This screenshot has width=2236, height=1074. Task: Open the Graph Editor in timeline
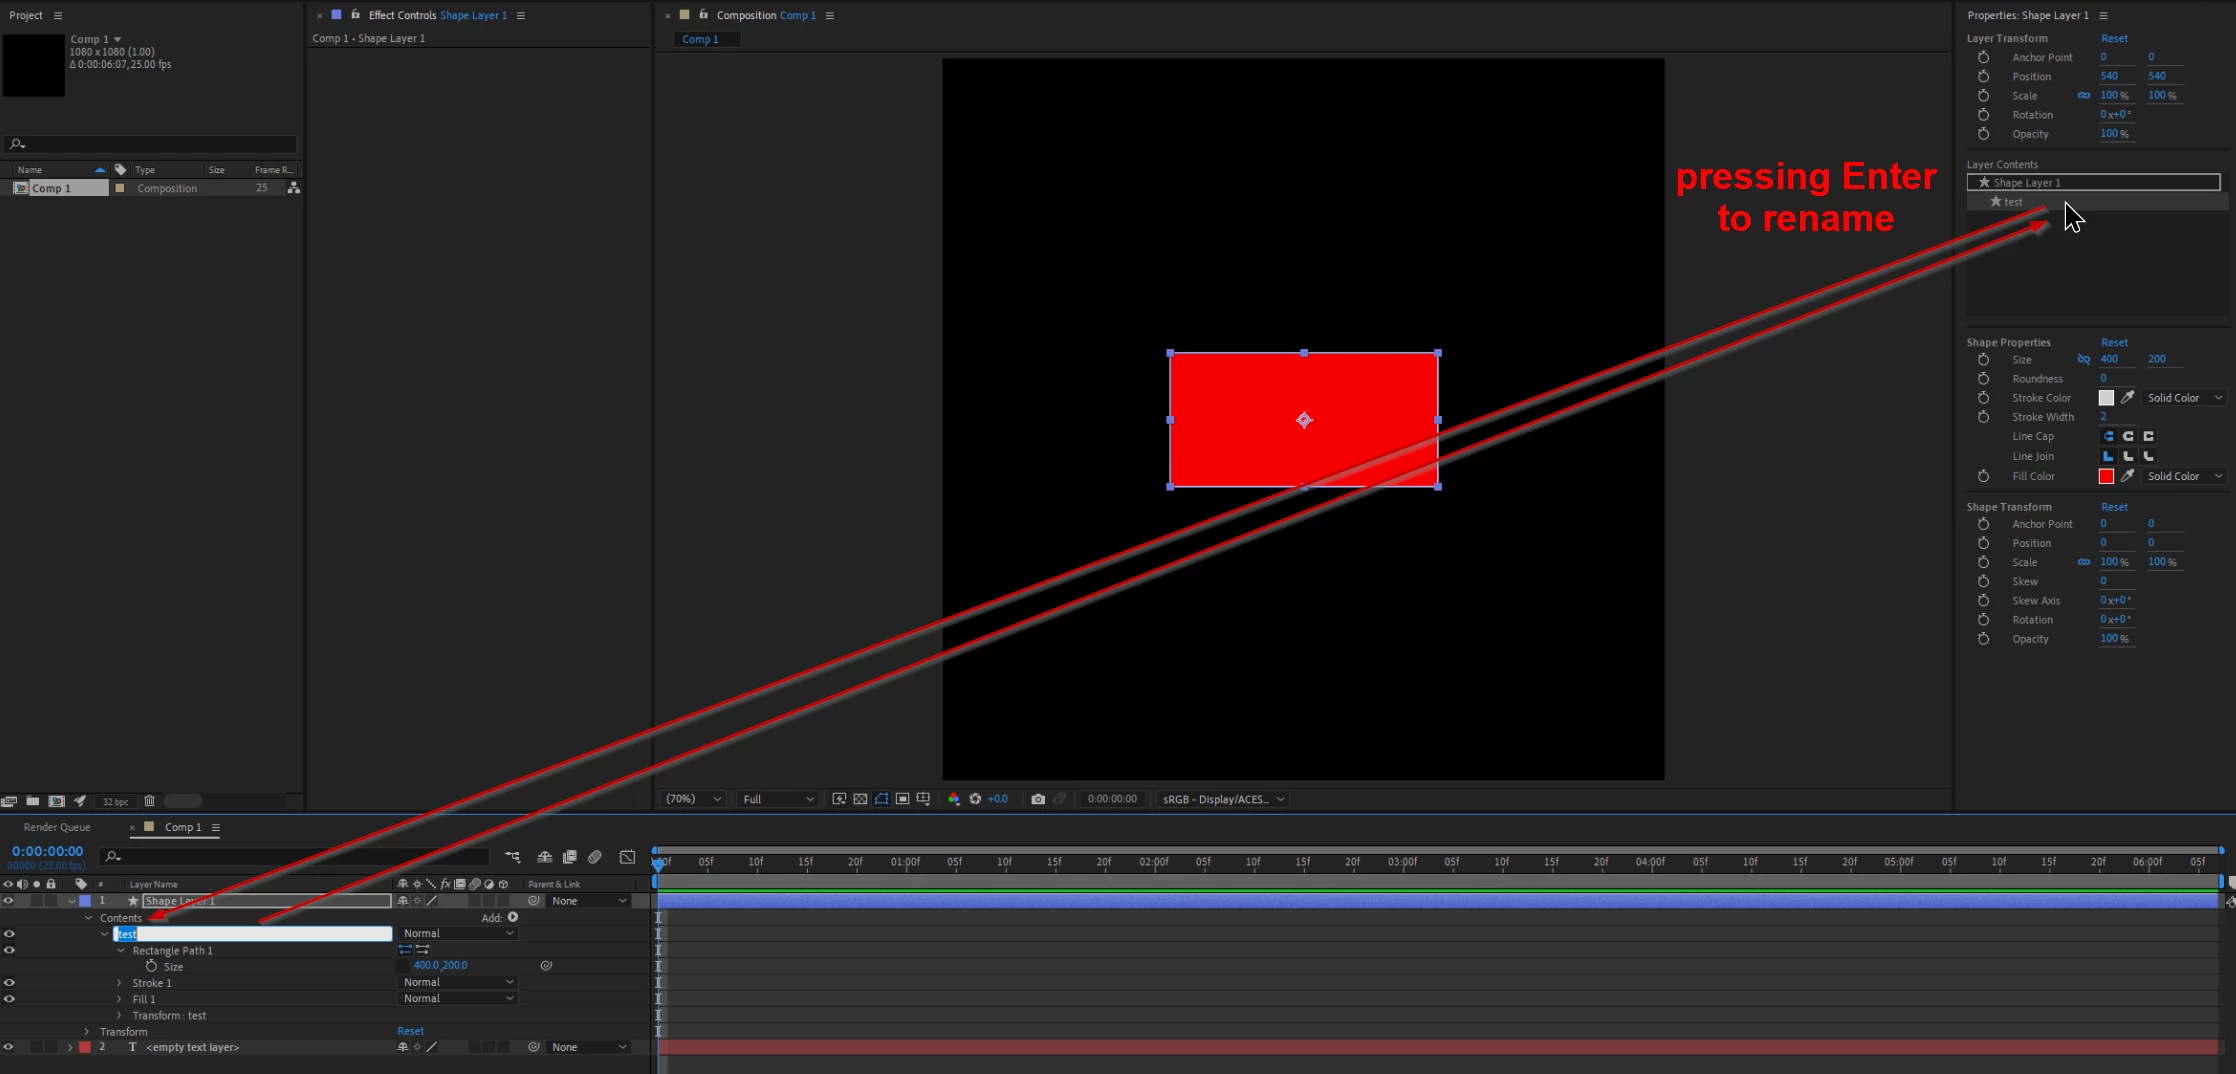(627, 857)
